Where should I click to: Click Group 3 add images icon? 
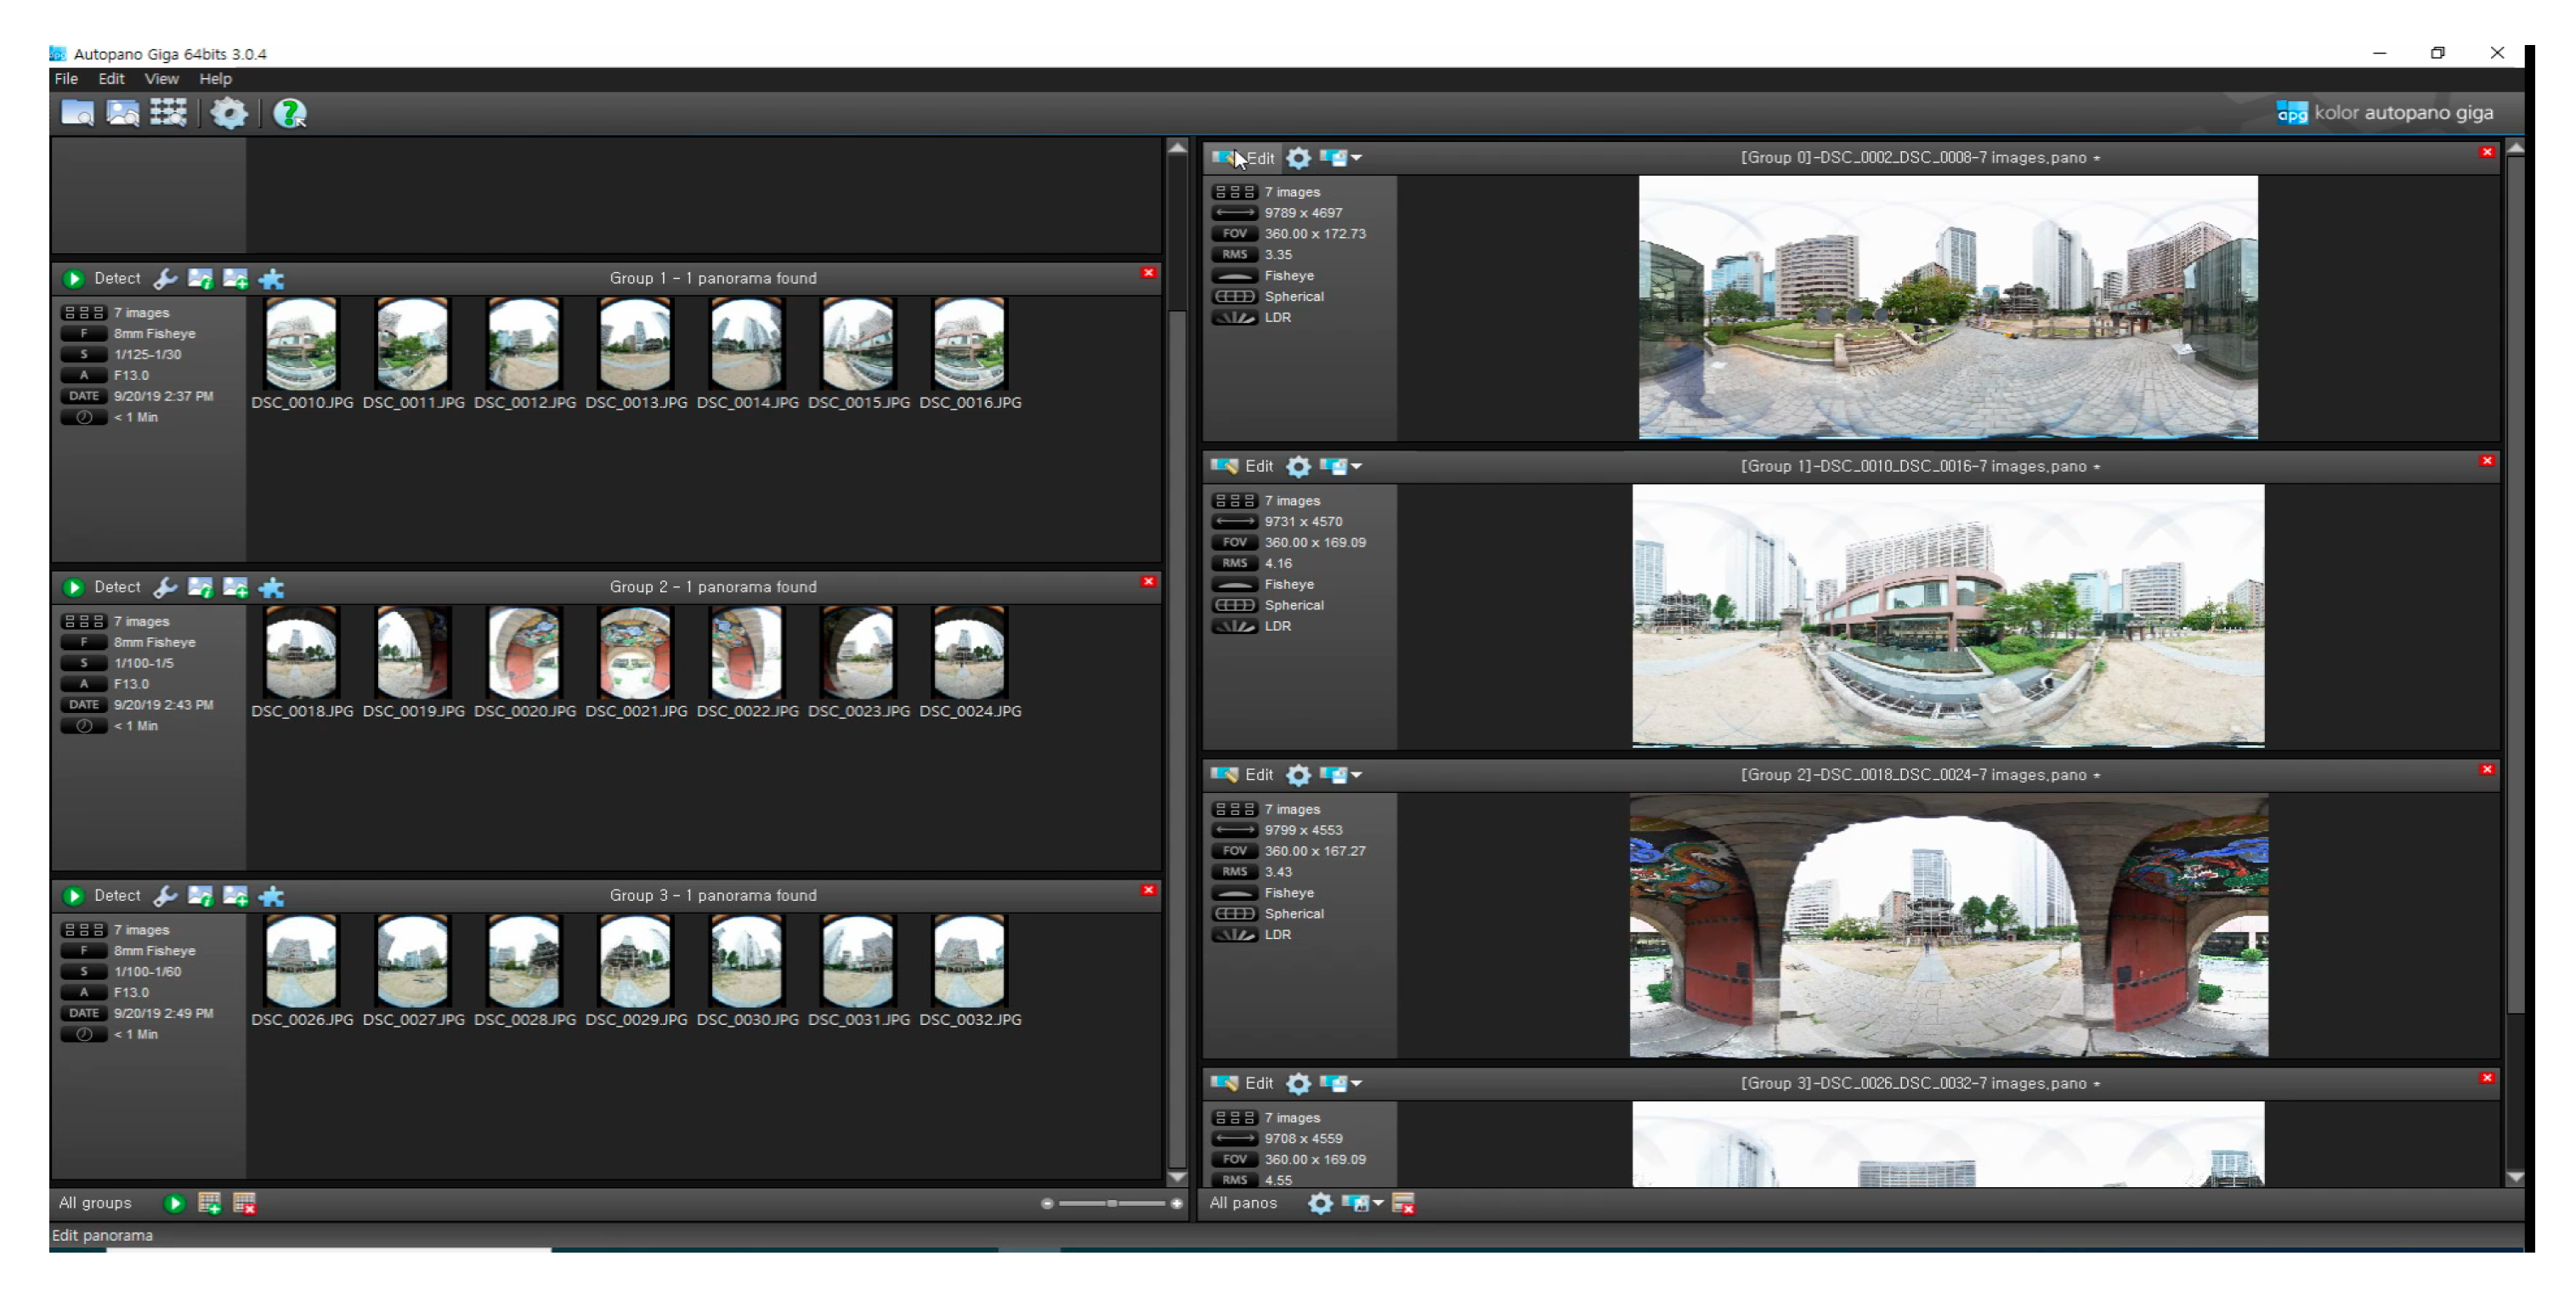[x=236, y=896]
